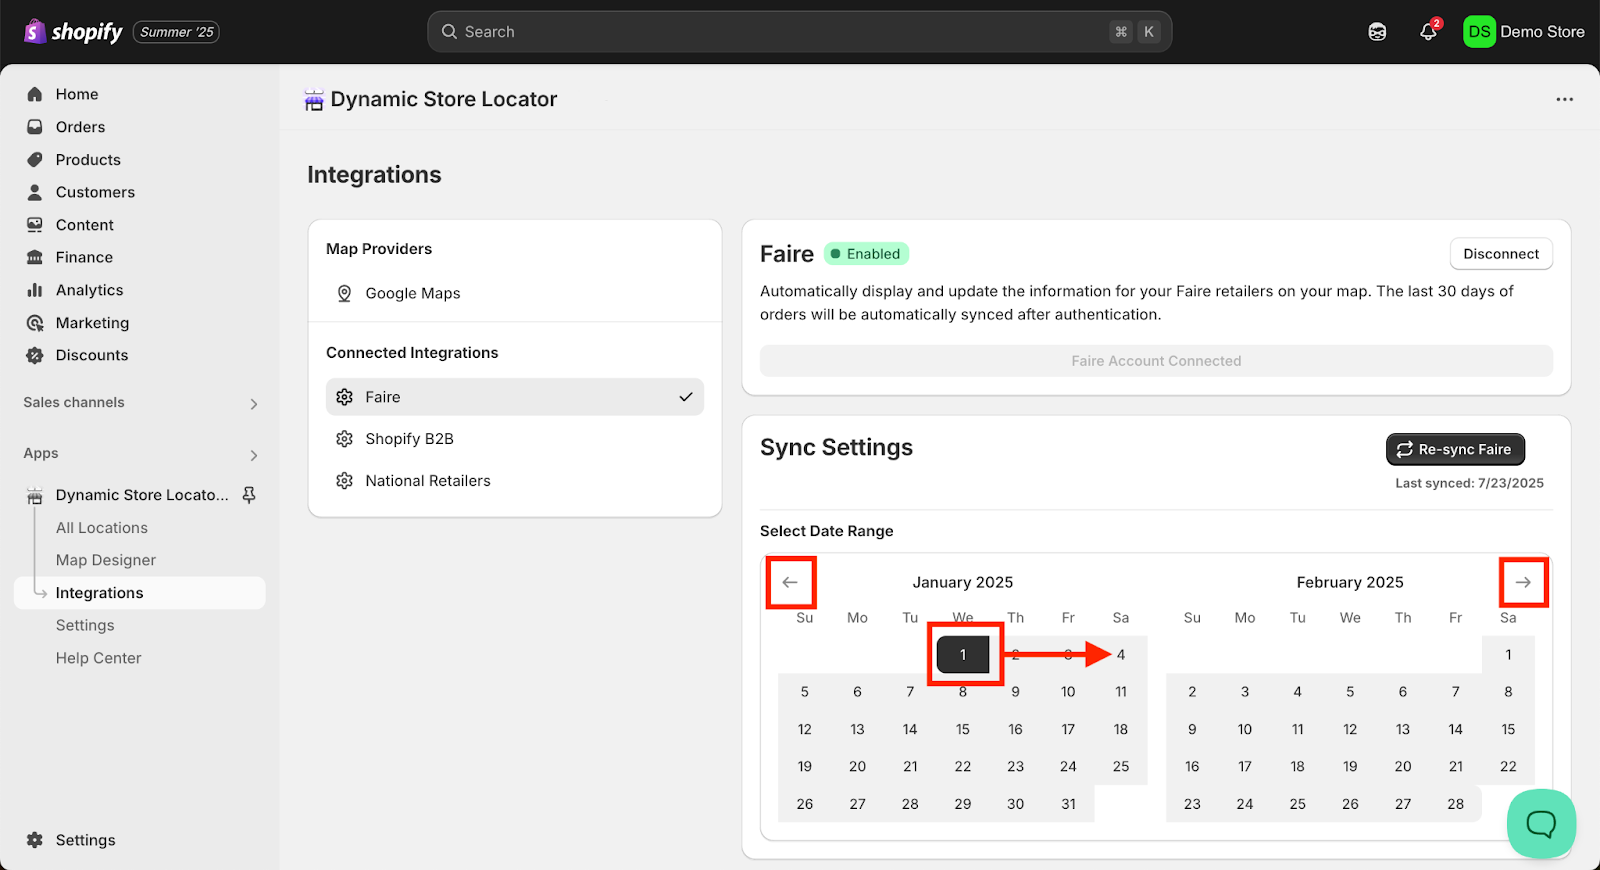Image resolution: width=1600 pixels, height=870 pixels.
Task: Select the Shopify B2B integration
Action: pyautogui.click(x=515, y=439)
